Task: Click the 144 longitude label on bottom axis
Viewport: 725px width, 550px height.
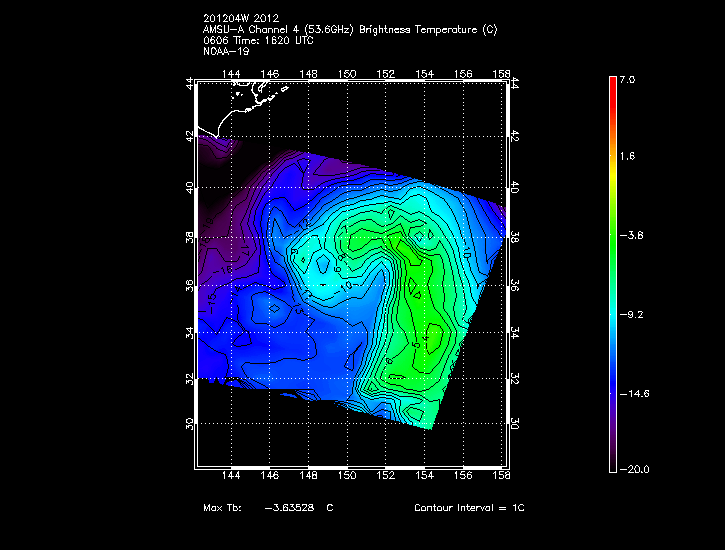Action: [x=231, y=479]
